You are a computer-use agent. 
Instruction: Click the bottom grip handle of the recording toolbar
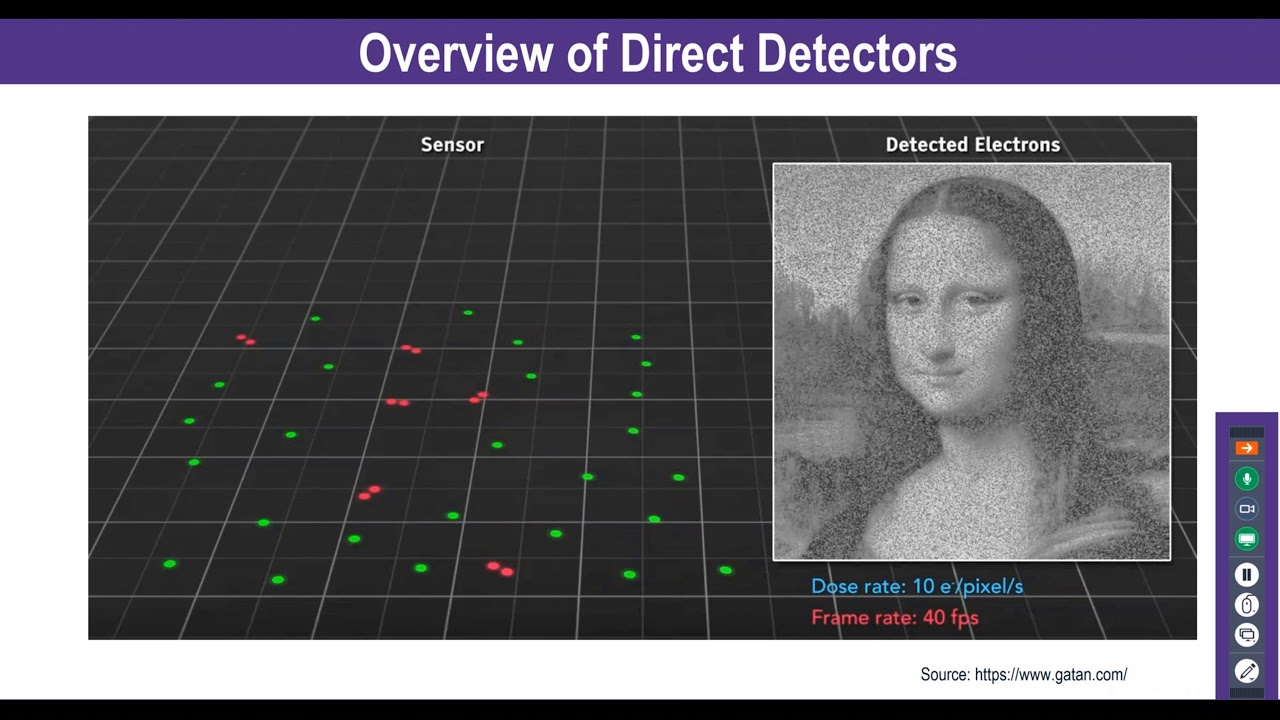tap(1246, 692)
